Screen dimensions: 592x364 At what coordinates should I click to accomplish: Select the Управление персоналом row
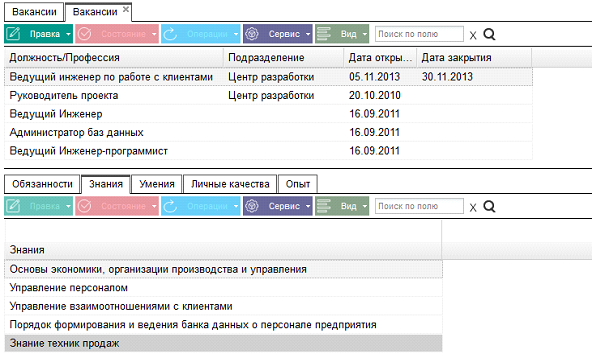coord(223,288)
